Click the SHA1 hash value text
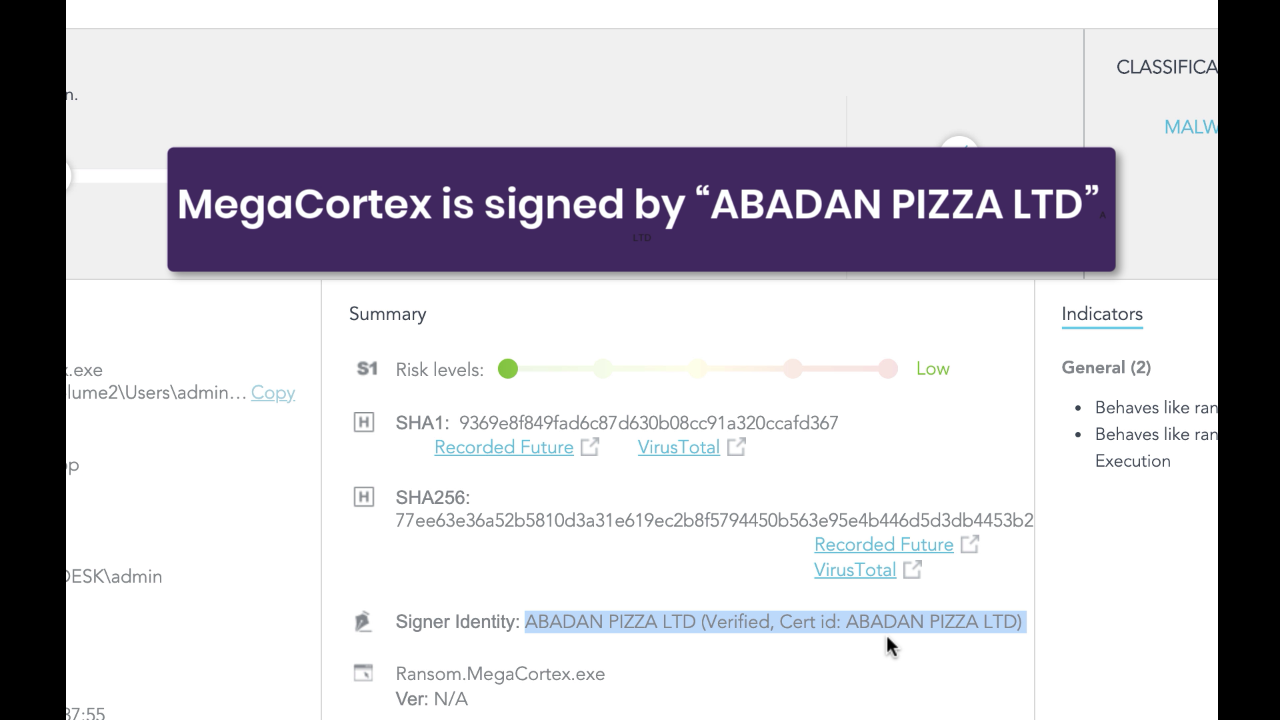This screenshot has height=720, width=1280. coord(648,423)
